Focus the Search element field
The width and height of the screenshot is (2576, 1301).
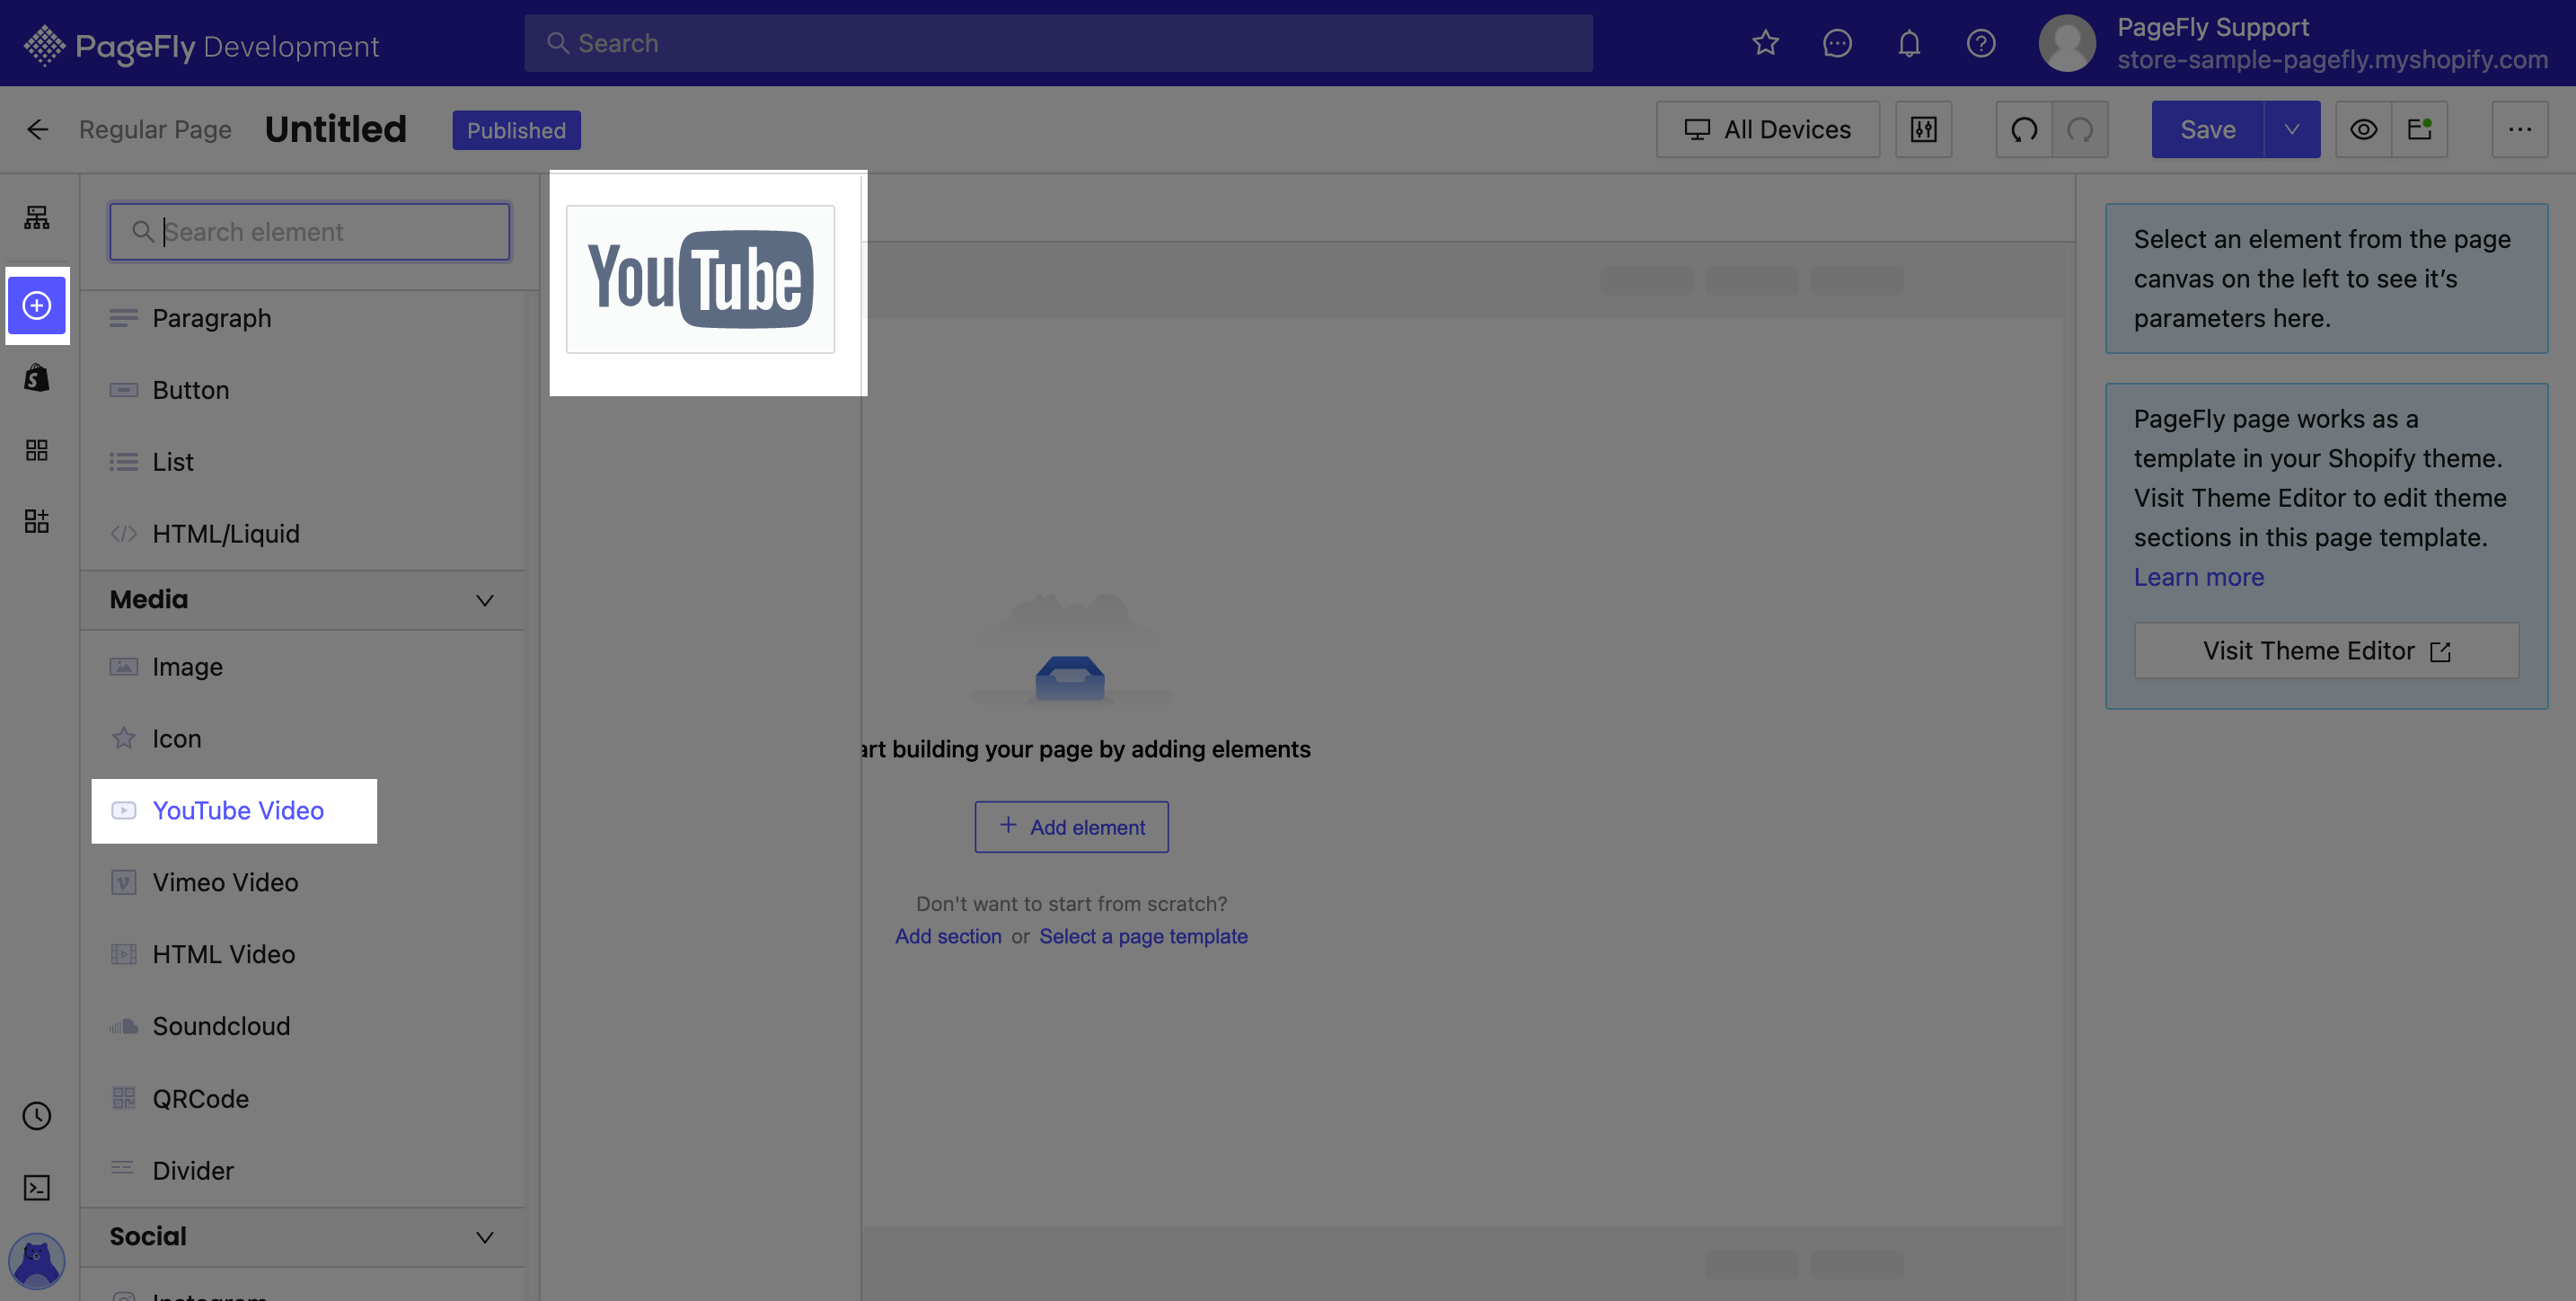[x=310, y=232]
